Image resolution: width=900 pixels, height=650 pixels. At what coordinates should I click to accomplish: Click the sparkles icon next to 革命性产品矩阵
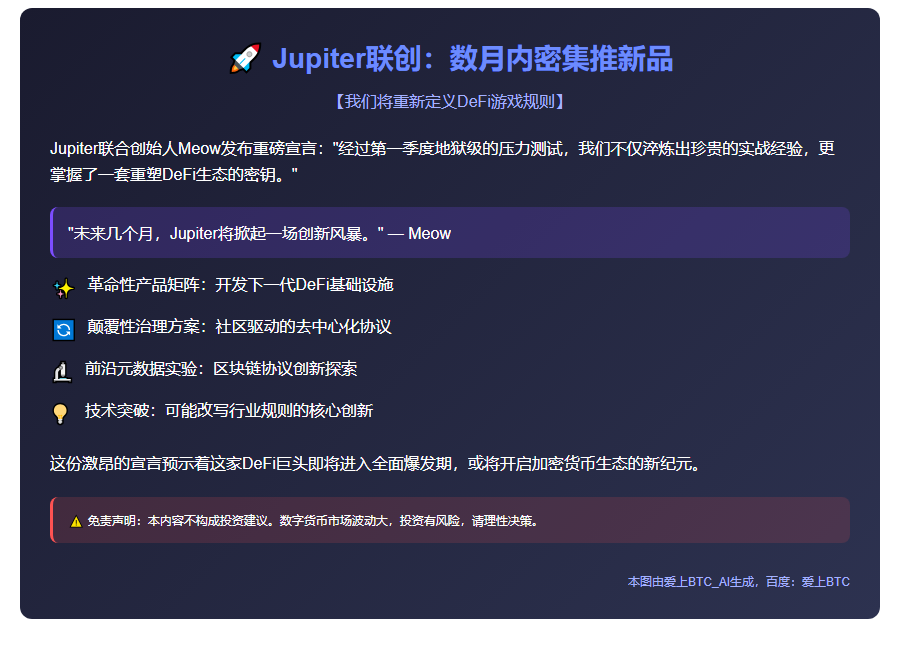click(x=64, y=288)
